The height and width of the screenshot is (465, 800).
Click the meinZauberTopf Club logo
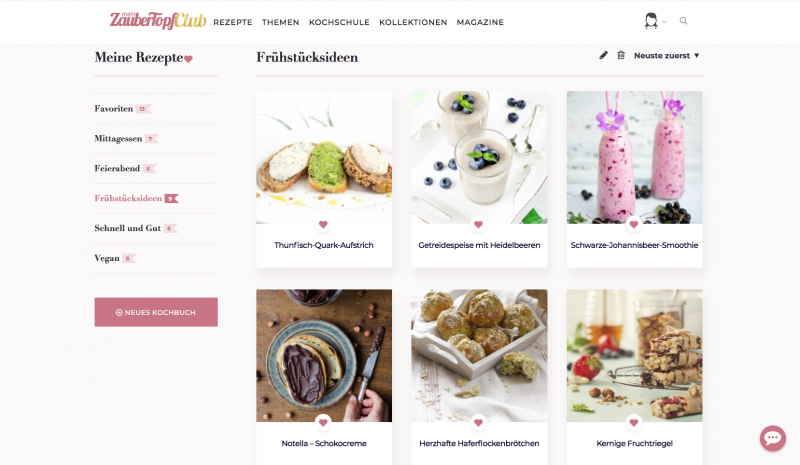tap(158, 20)
